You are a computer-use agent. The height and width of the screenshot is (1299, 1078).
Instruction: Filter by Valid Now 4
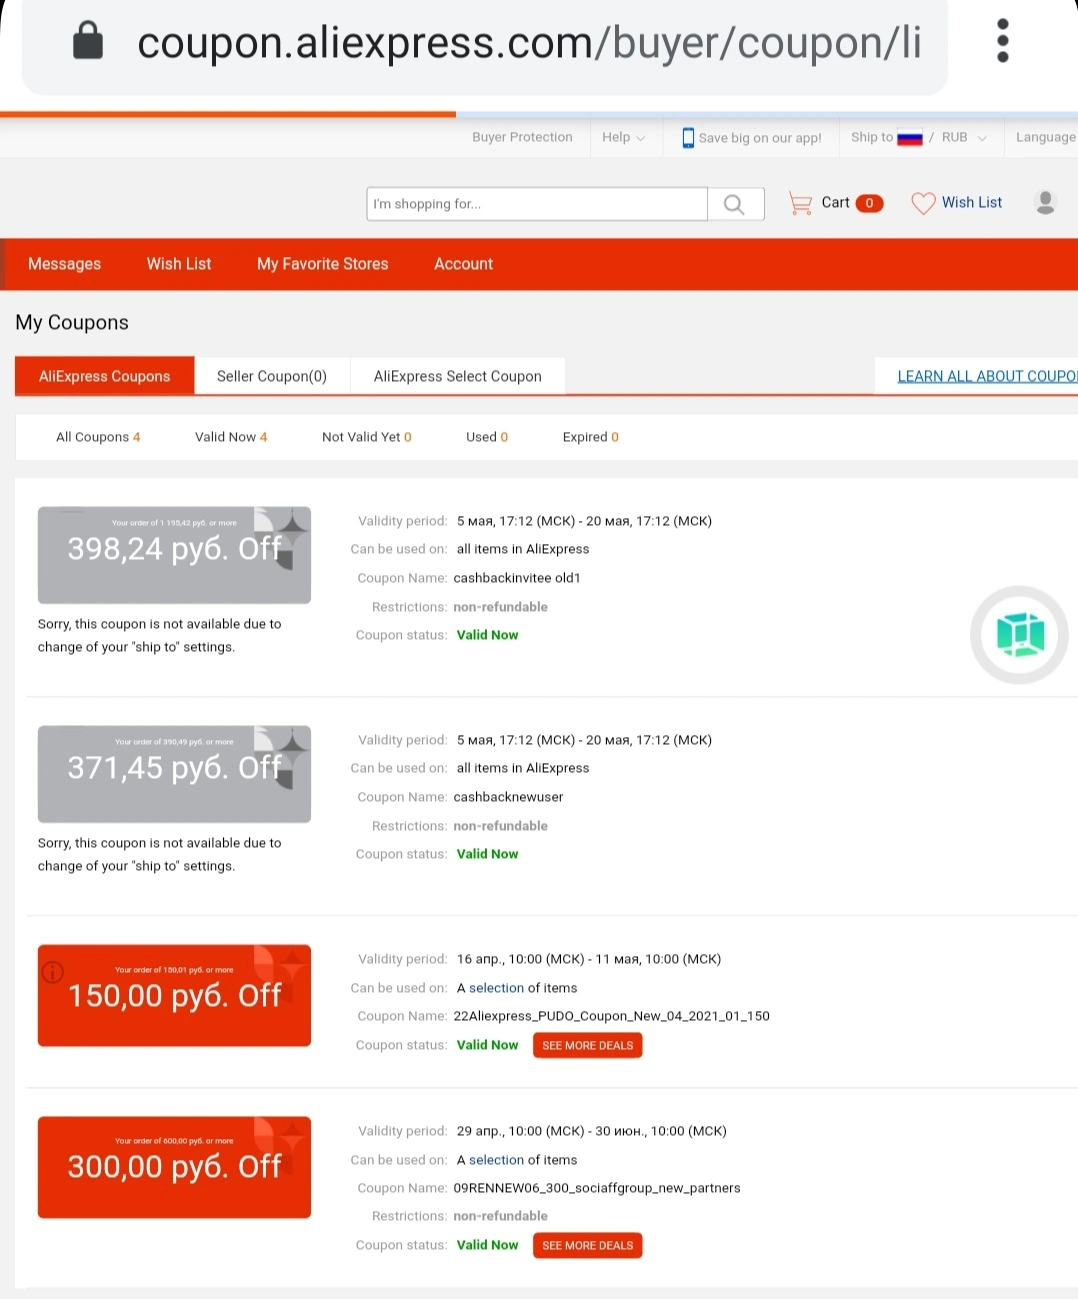pyautogui.click(x=231, y=437)
